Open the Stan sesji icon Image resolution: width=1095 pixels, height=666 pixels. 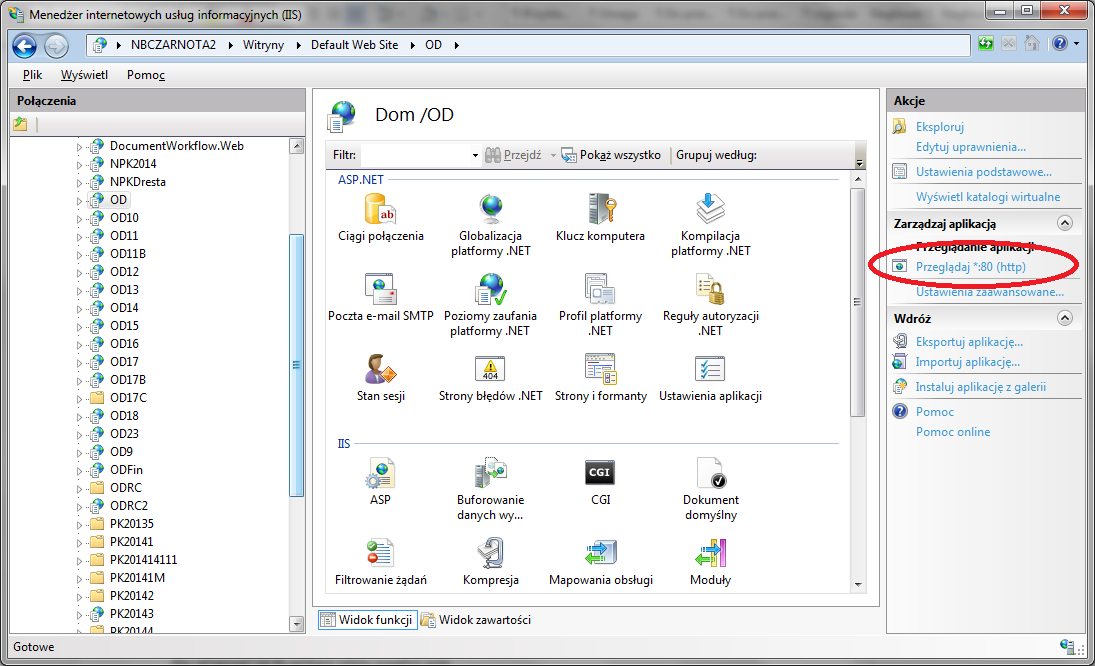coord(381,369)
